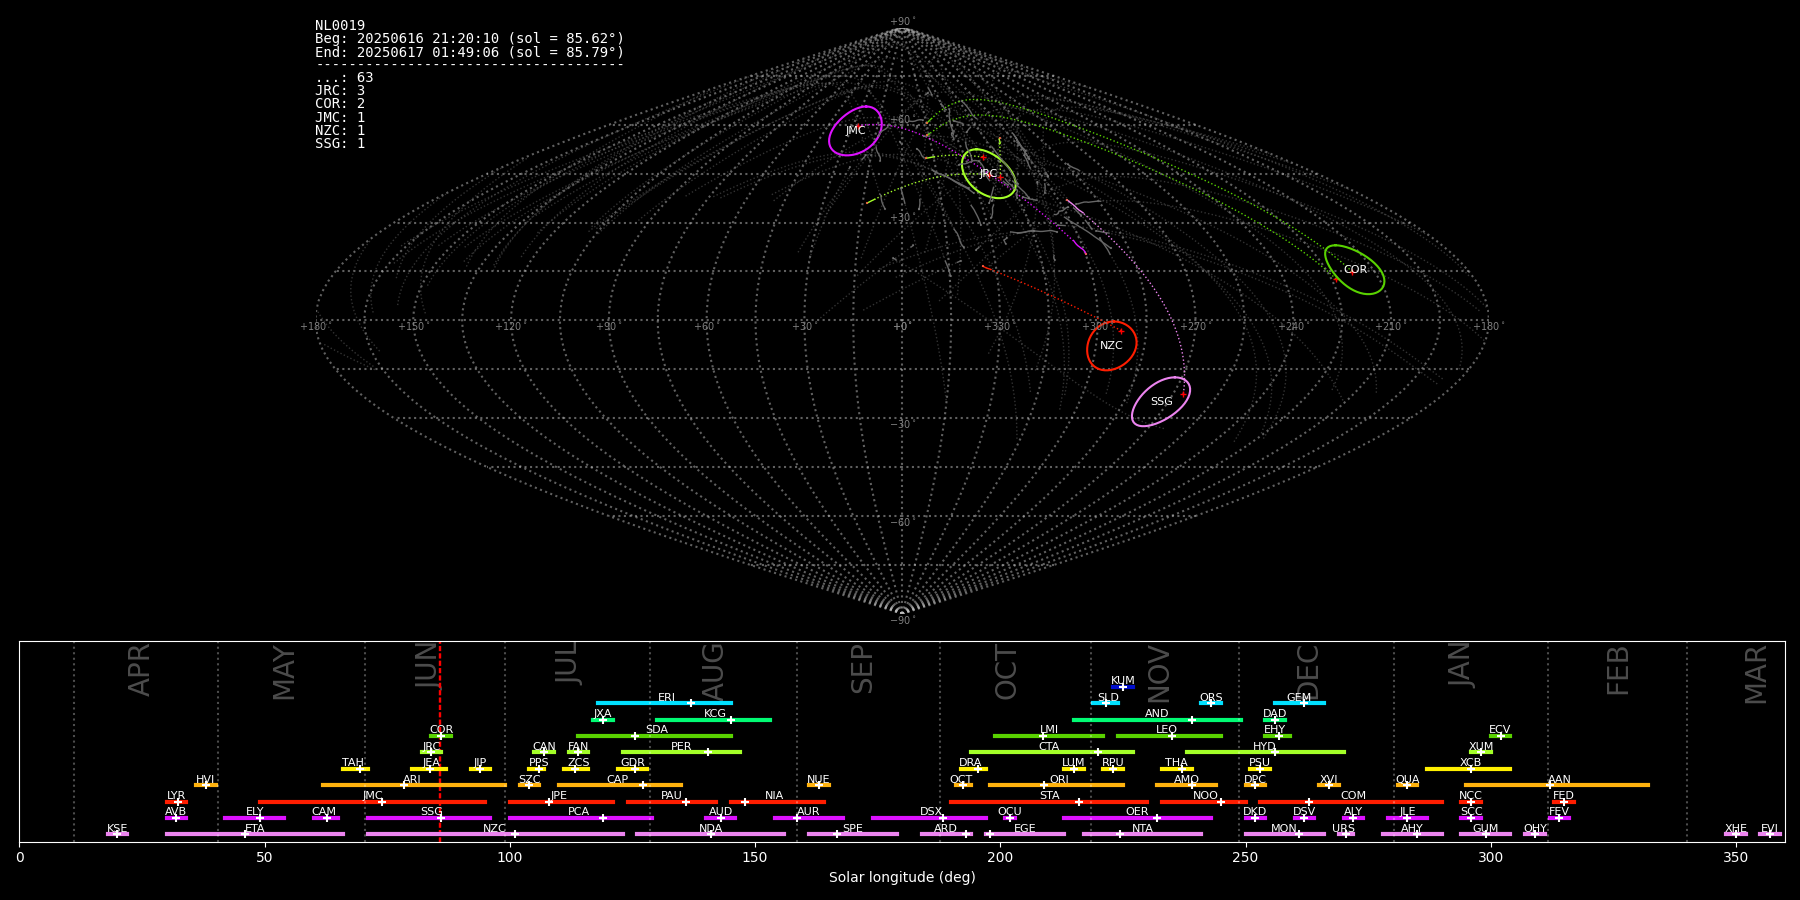Select the 'COR: 2' count entry
Image resolution: width=1800 pixels, height=900 pixels.
(x=340, y=104)
